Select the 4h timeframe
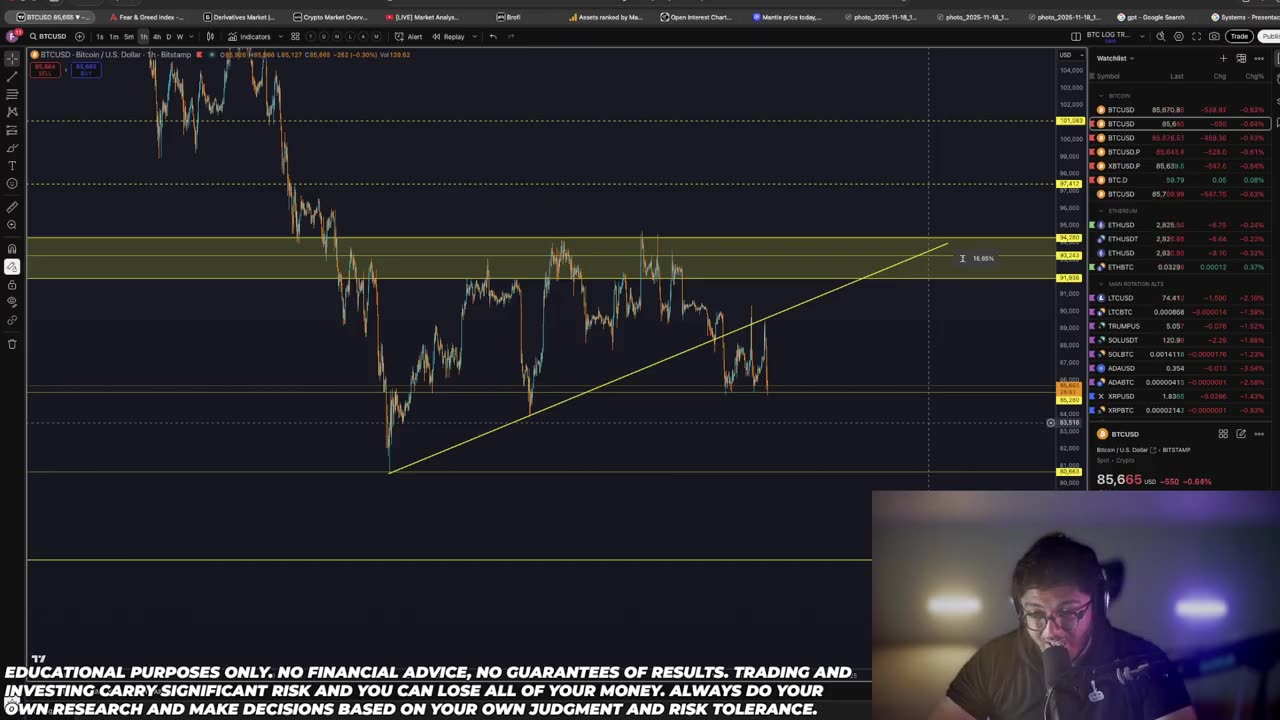Viewport: 1280px width, 720px height. pos(156,36)
